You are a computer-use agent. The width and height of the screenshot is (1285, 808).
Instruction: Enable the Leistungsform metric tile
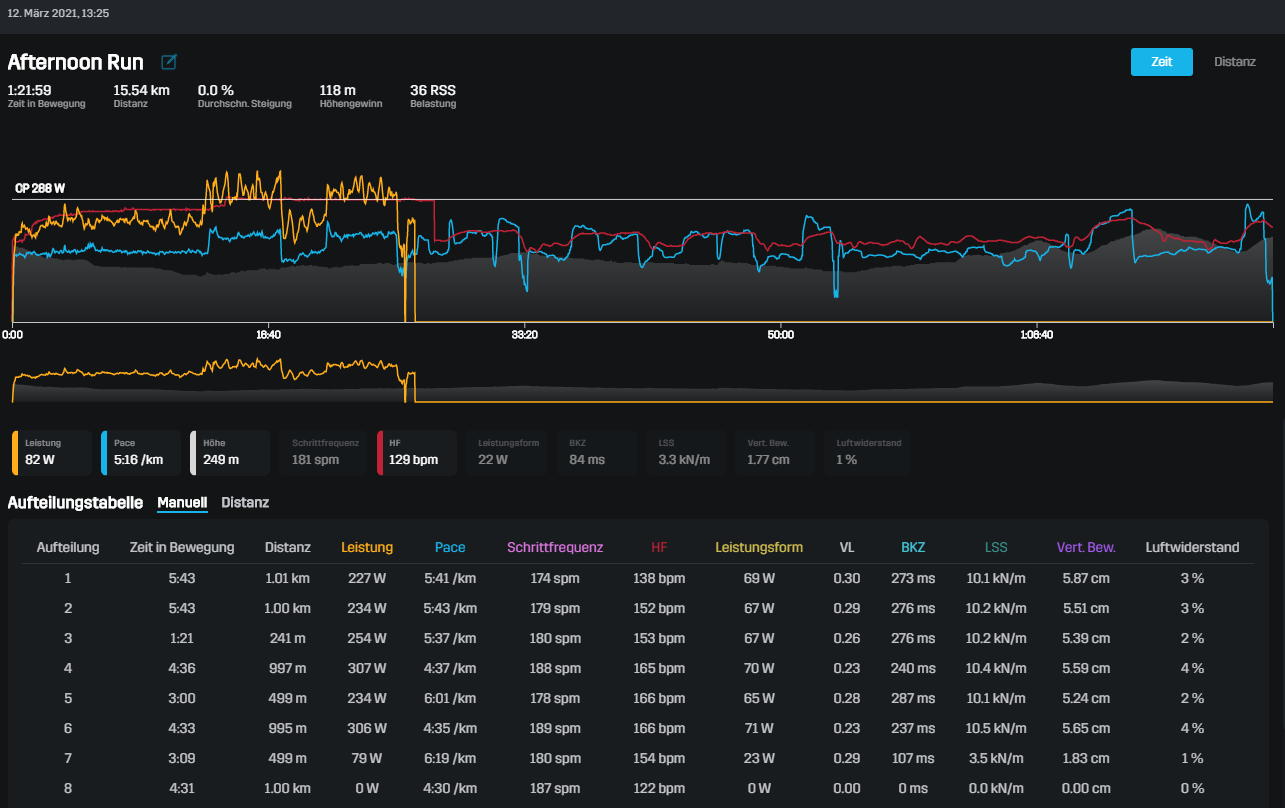coord(508,453)
